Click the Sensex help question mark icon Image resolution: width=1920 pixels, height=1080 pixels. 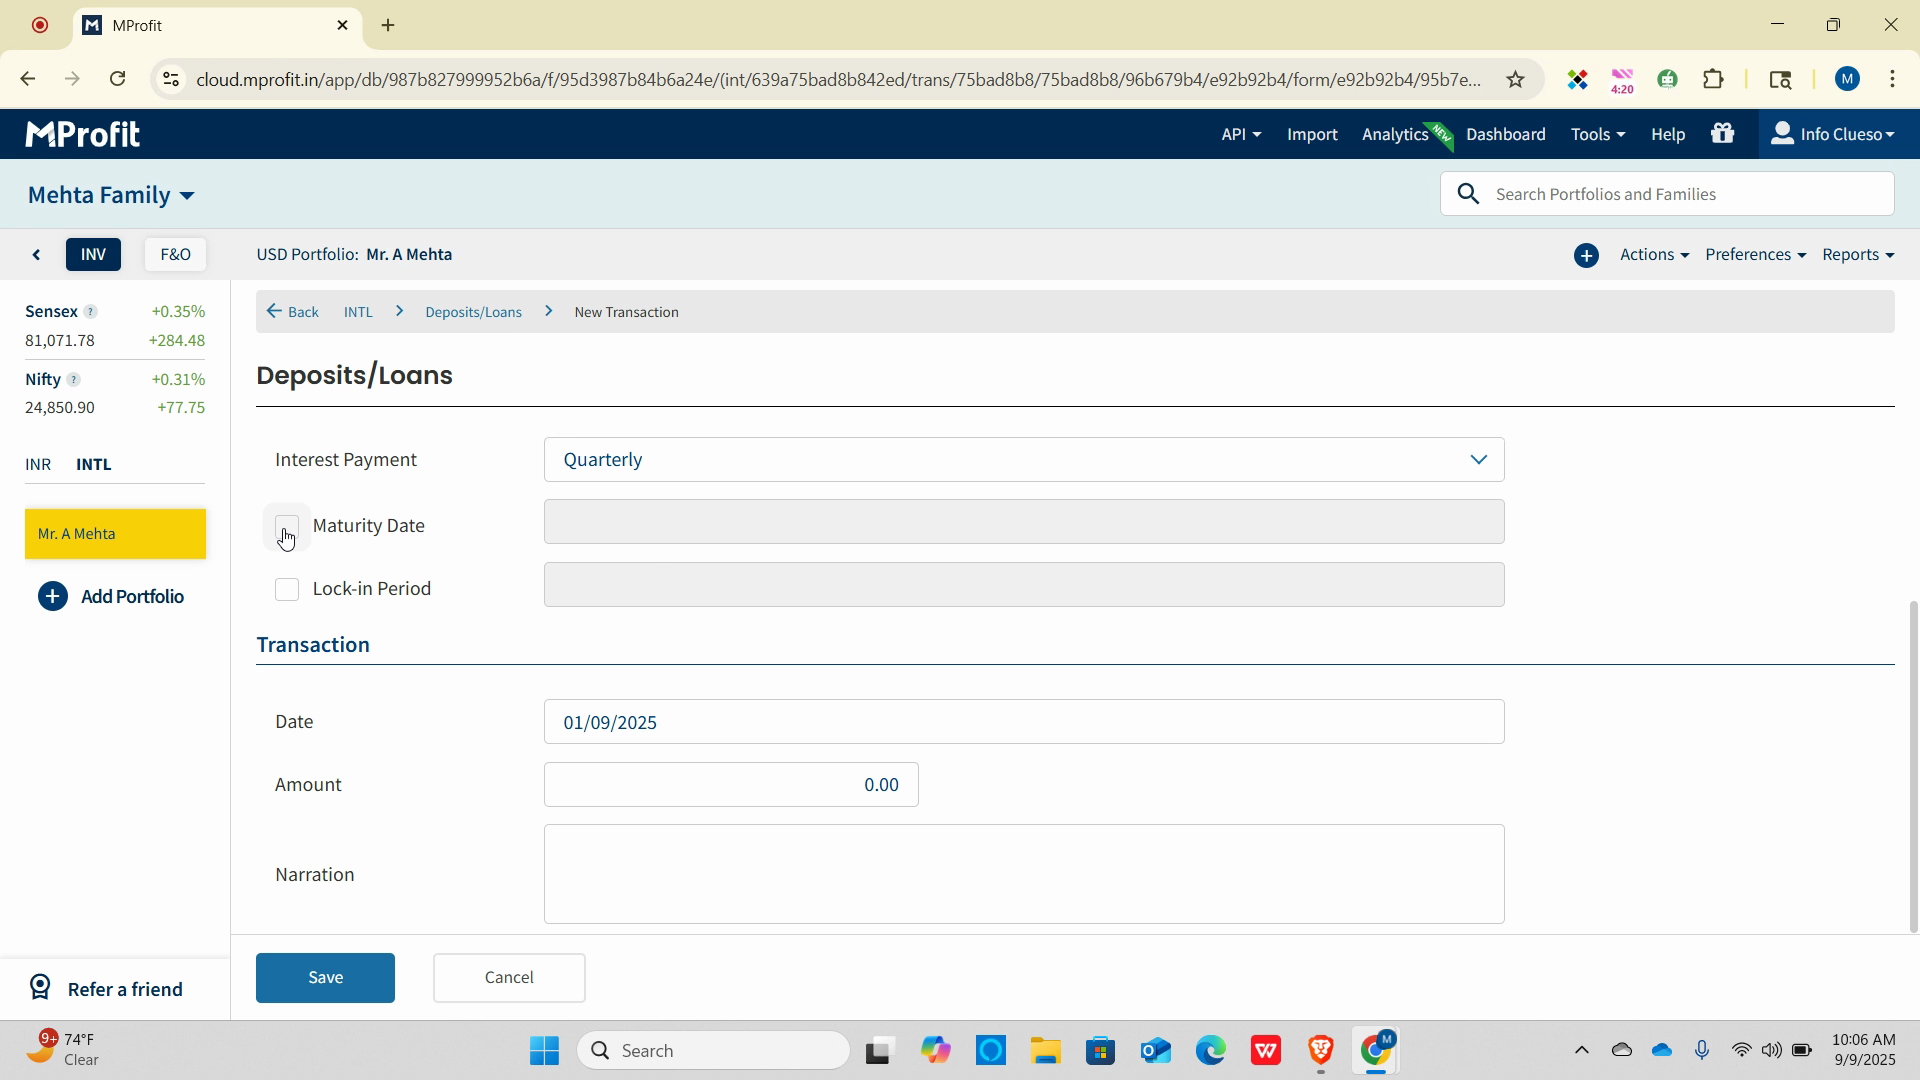coord(90,312)
